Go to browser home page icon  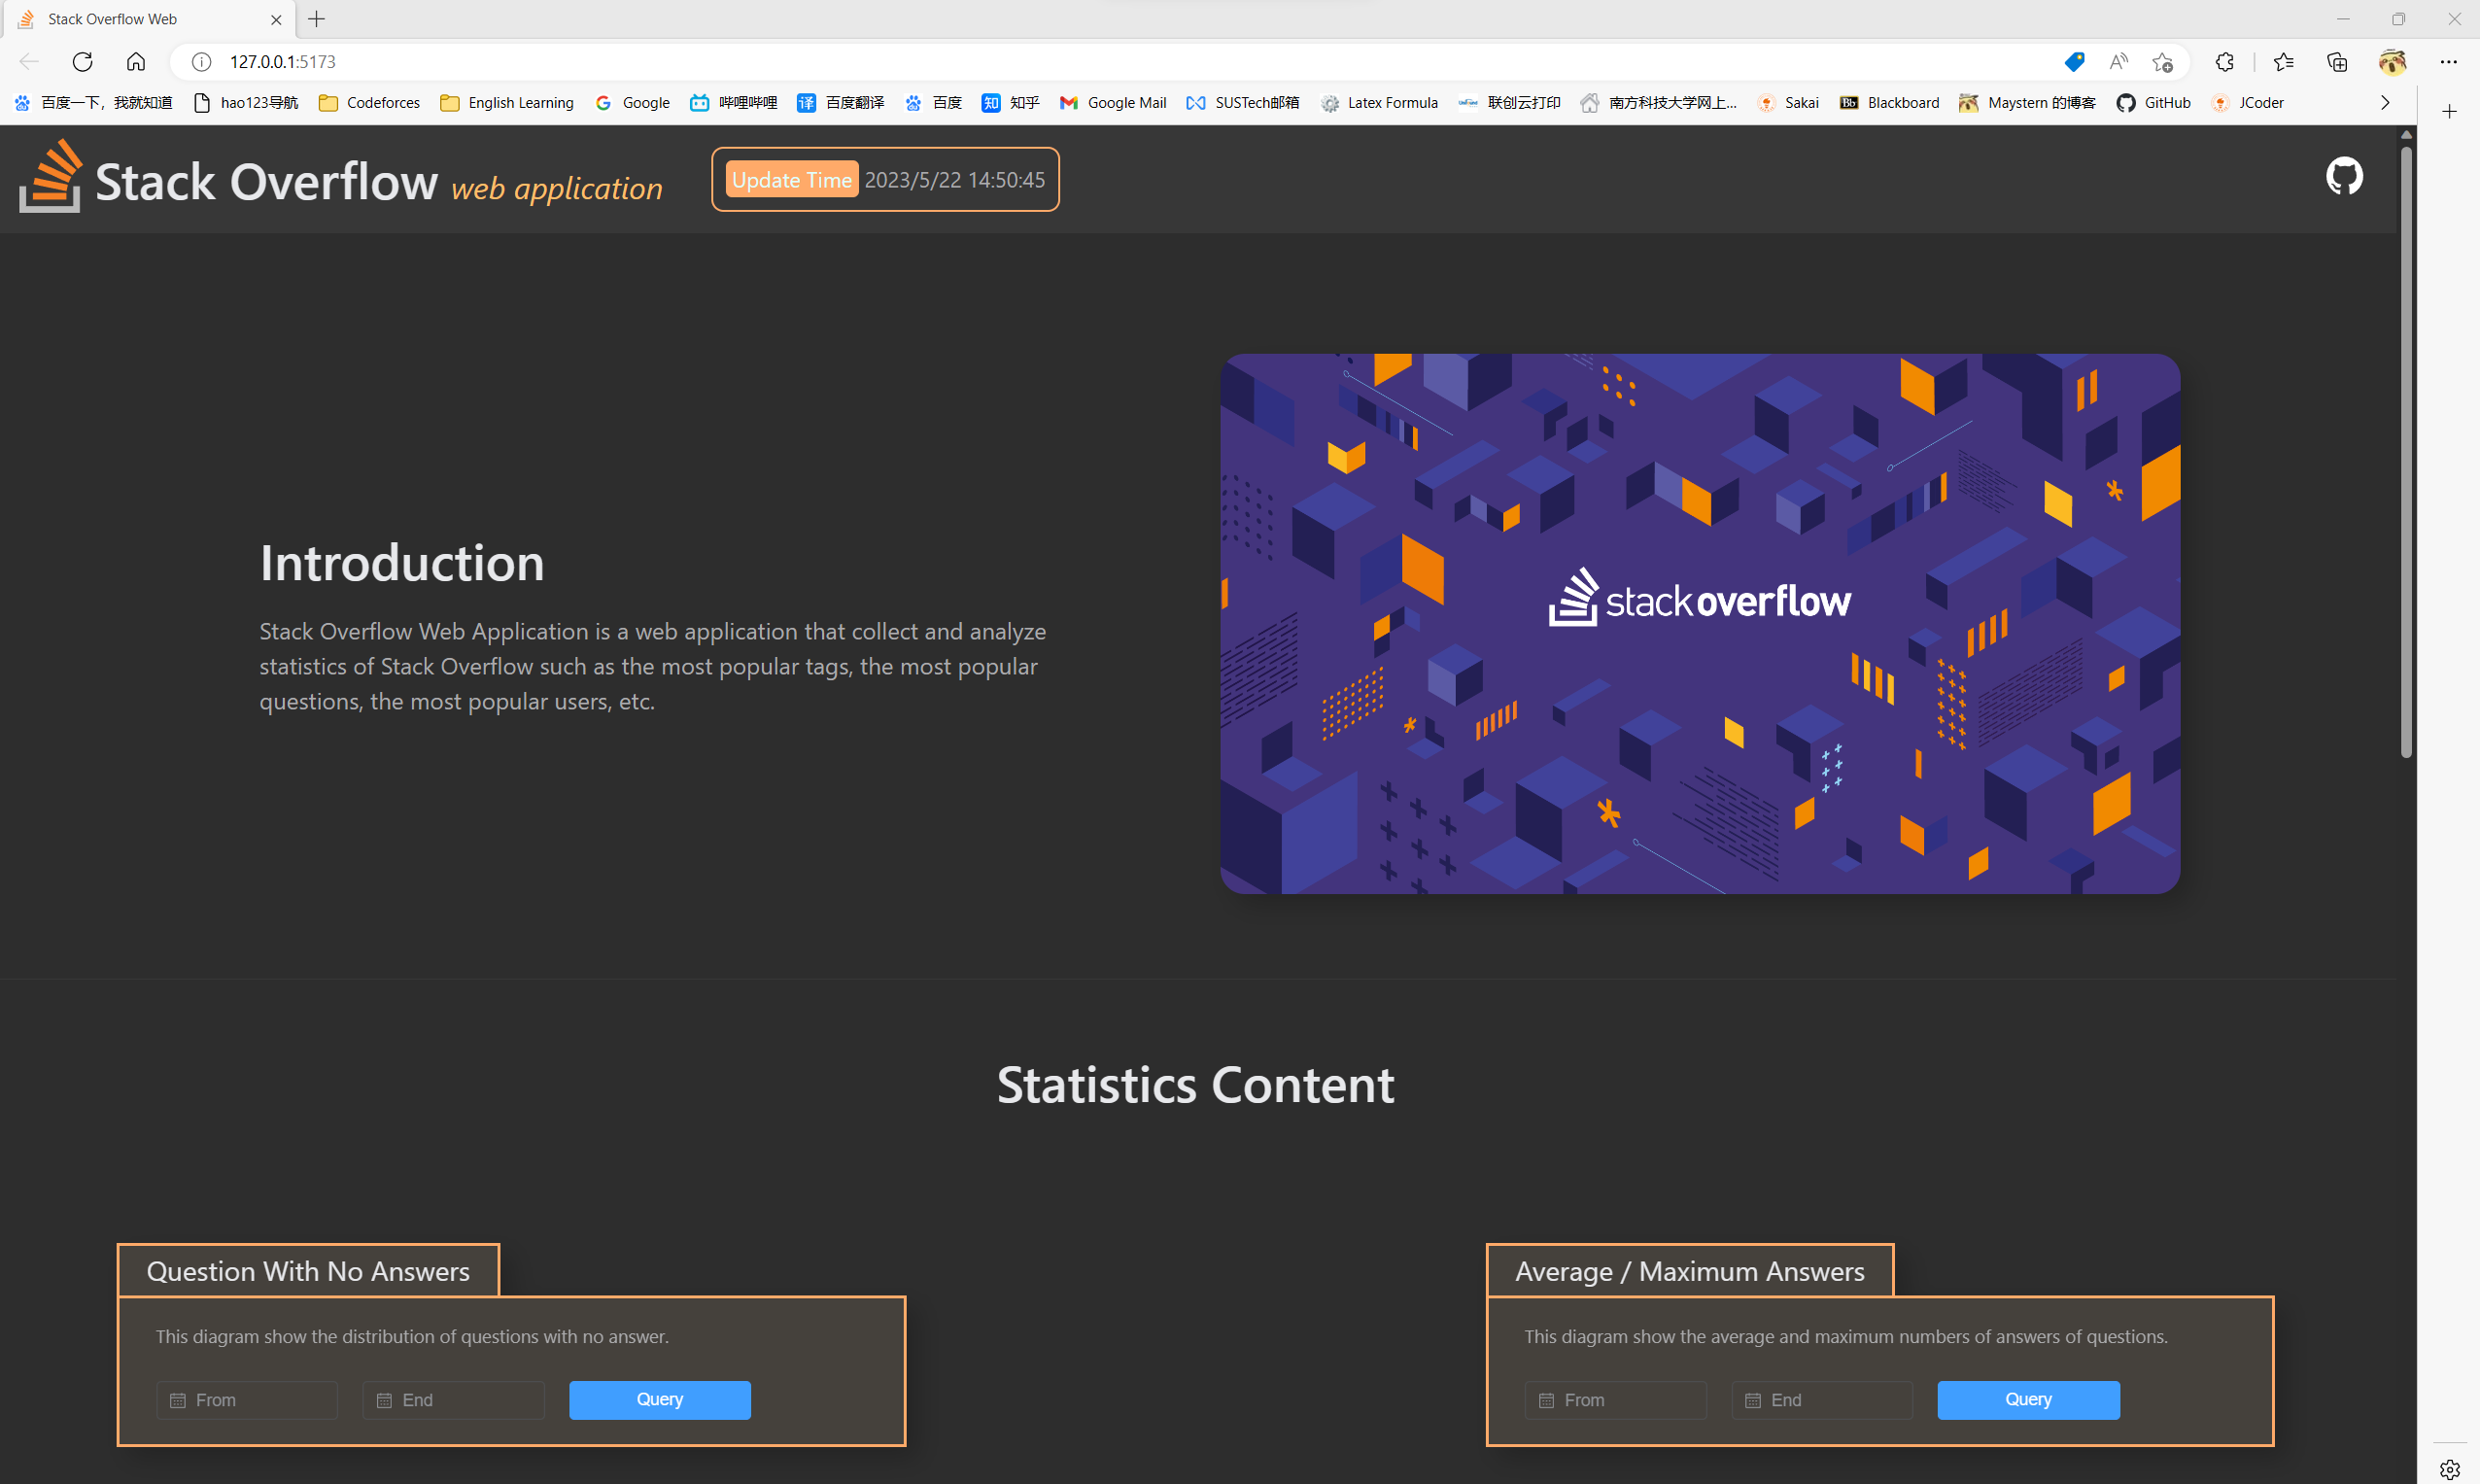[x=136, y=62]
